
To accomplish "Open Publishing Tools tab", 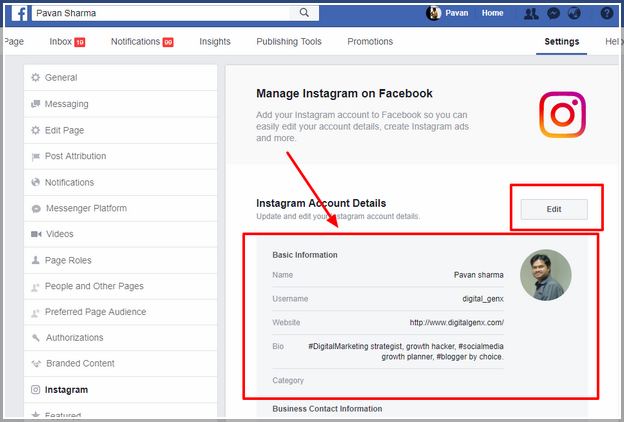I will (289, 41).
